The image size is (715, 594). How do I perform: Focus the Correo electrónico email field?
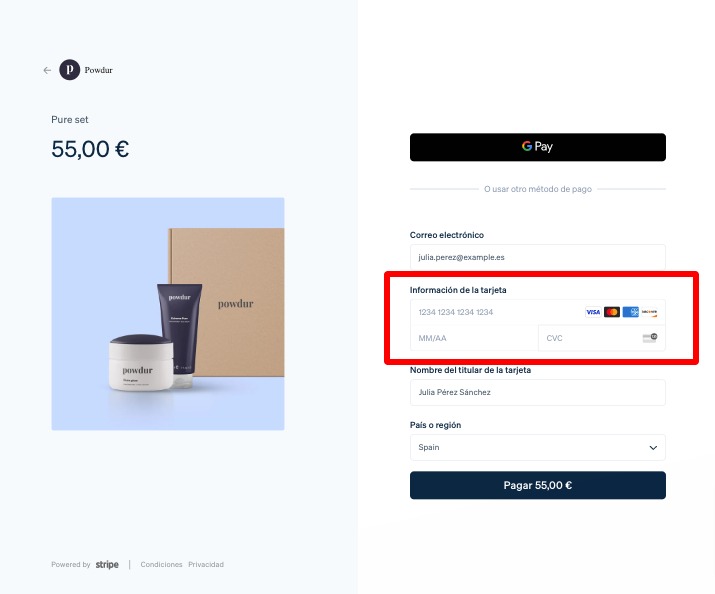pos(538,258)
